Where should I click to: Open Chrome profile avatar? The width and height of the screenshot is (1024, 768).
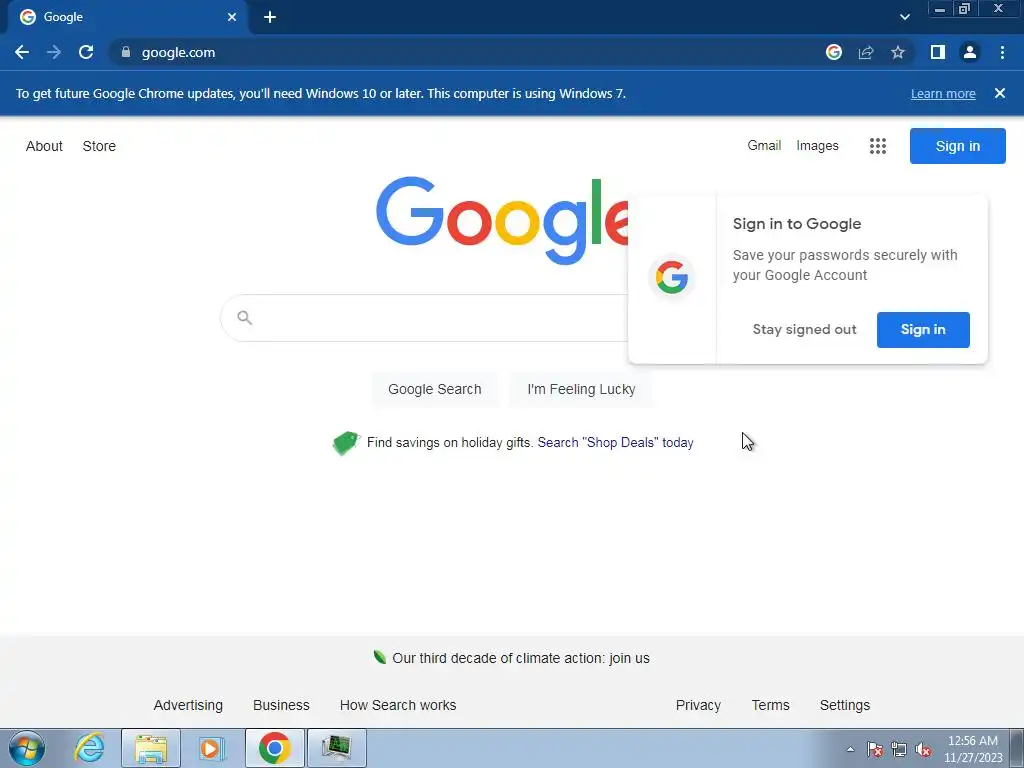(970, 52)
